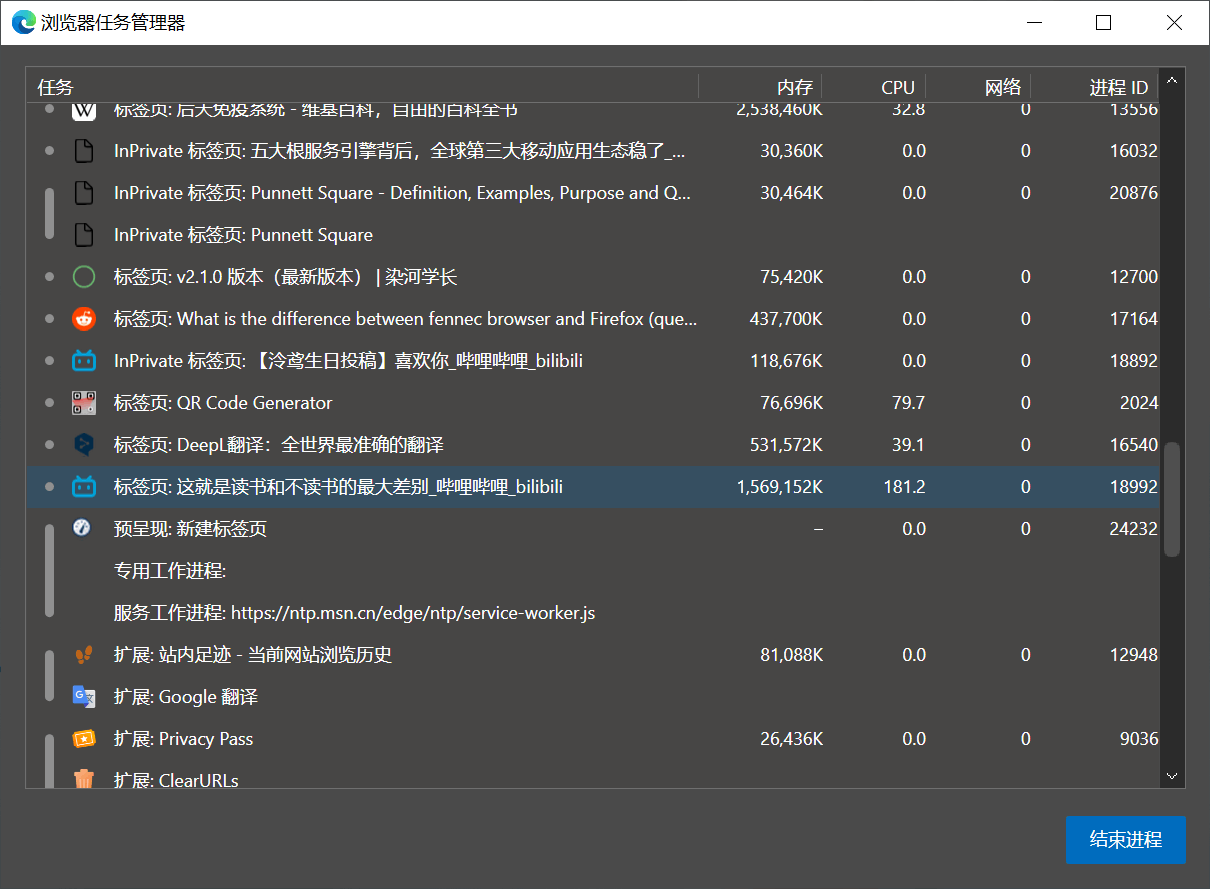Click memory value 81,088K
Screen dimensions: 1210x889
tap(792, 655)
